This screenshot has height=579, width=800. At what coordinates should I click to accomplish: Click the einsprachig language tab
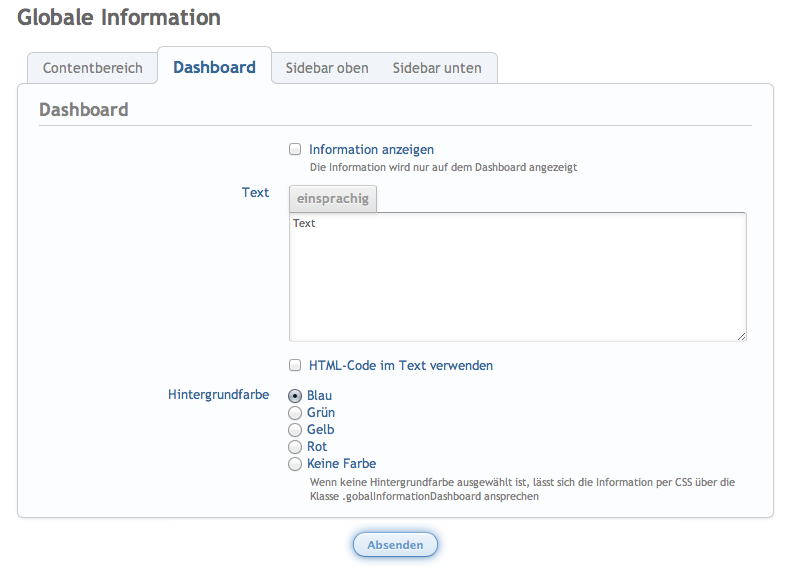(333, 198)
